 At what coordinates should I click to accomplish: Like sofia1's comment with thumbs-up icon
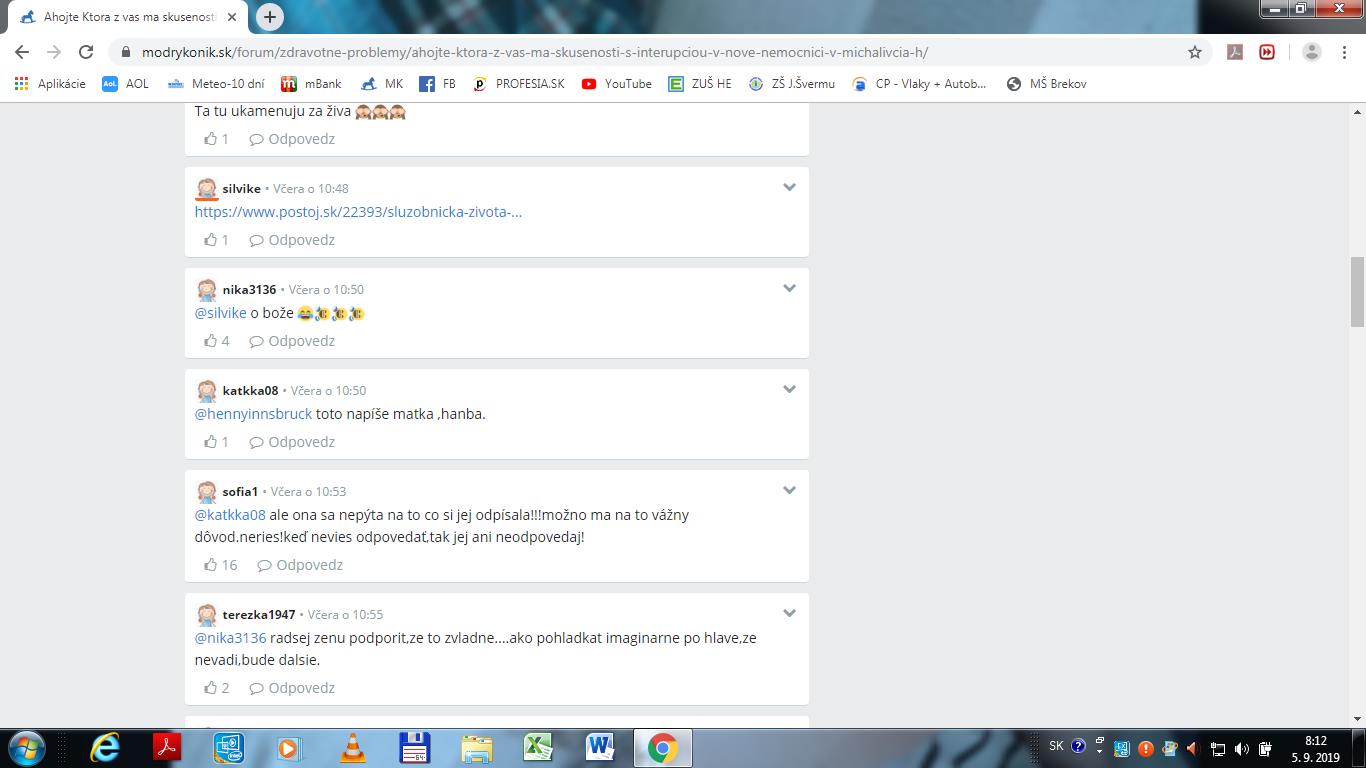pos(211,565)
